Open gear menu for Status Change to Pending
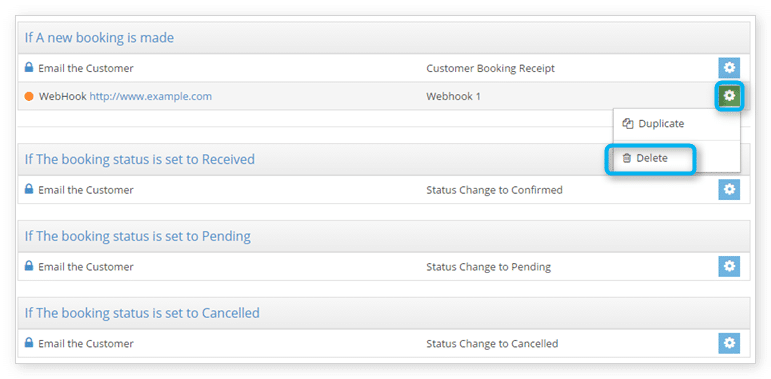The width and height of the screenshot is (771, 379). click(729, 266)
